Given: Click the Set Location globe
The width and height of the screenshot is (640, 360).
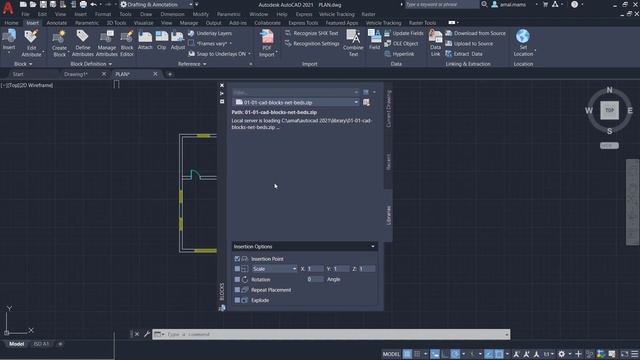Looking at the screenshot, I should click(x=523, y=43).
